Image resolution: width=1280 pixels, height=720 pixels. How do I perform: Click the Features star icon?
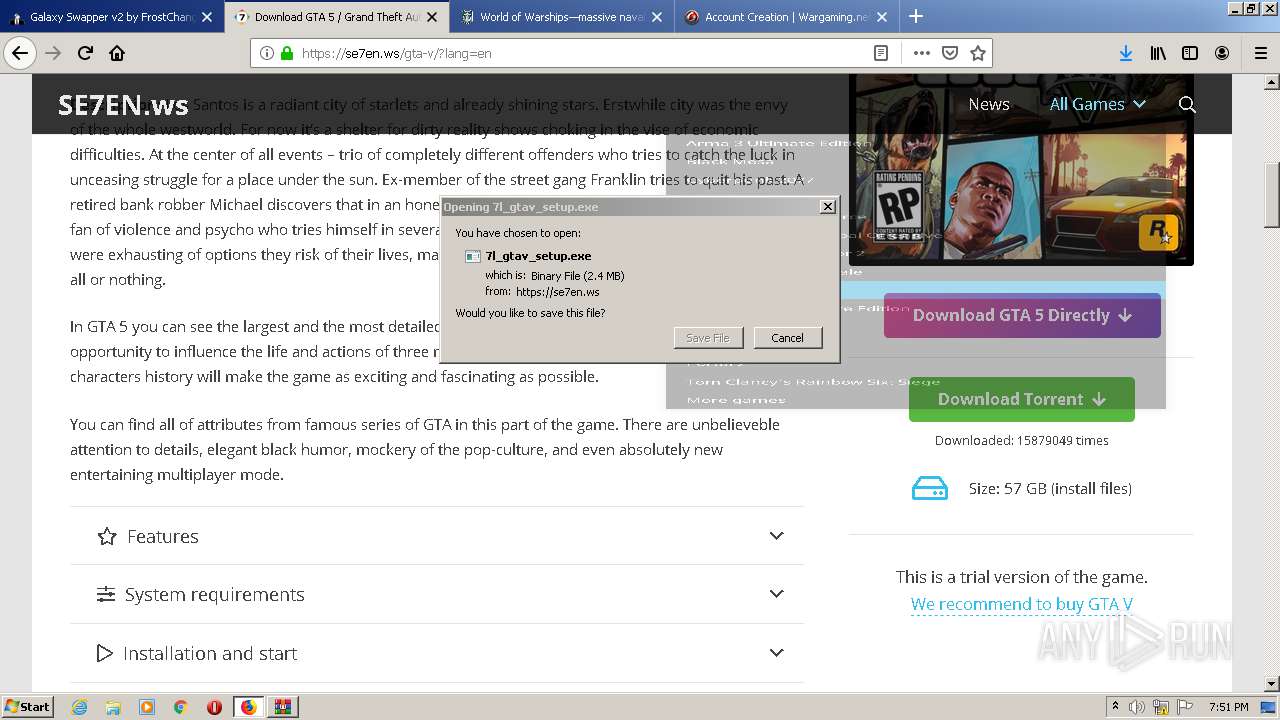pos(106,537)
